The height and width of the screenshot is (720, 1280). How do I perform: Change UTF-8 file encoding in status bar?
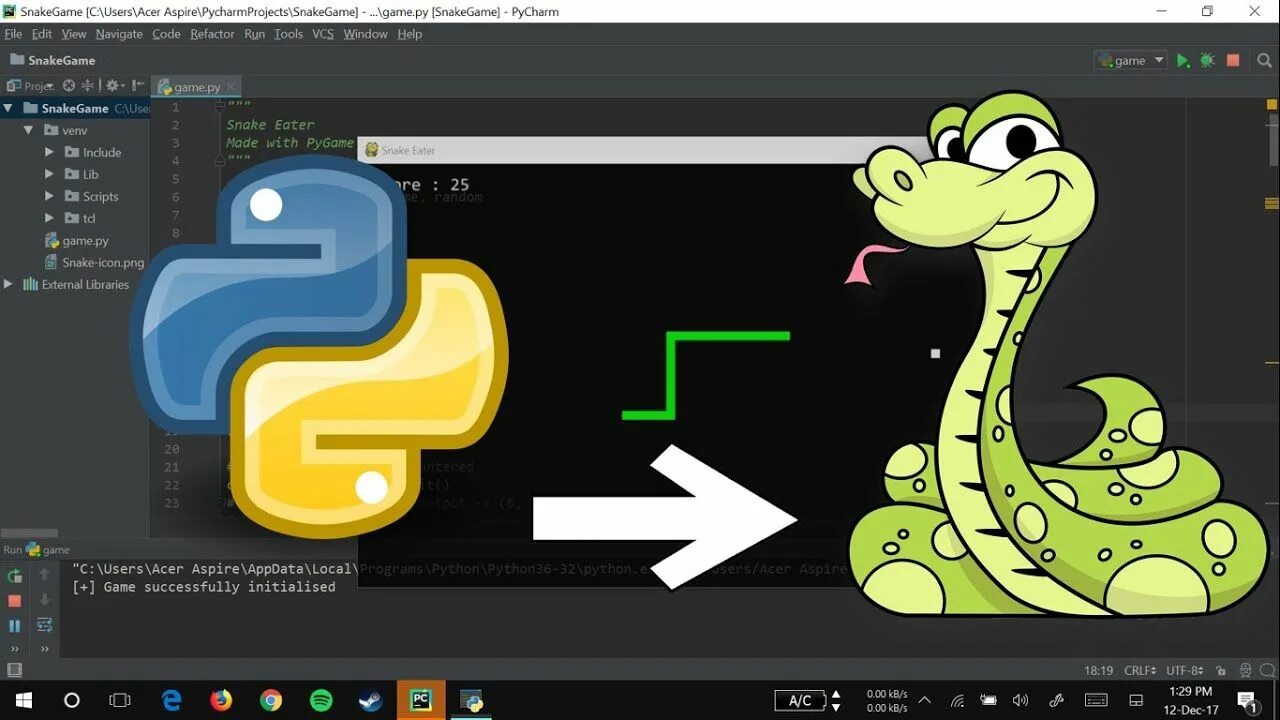tap(1185, 671)
